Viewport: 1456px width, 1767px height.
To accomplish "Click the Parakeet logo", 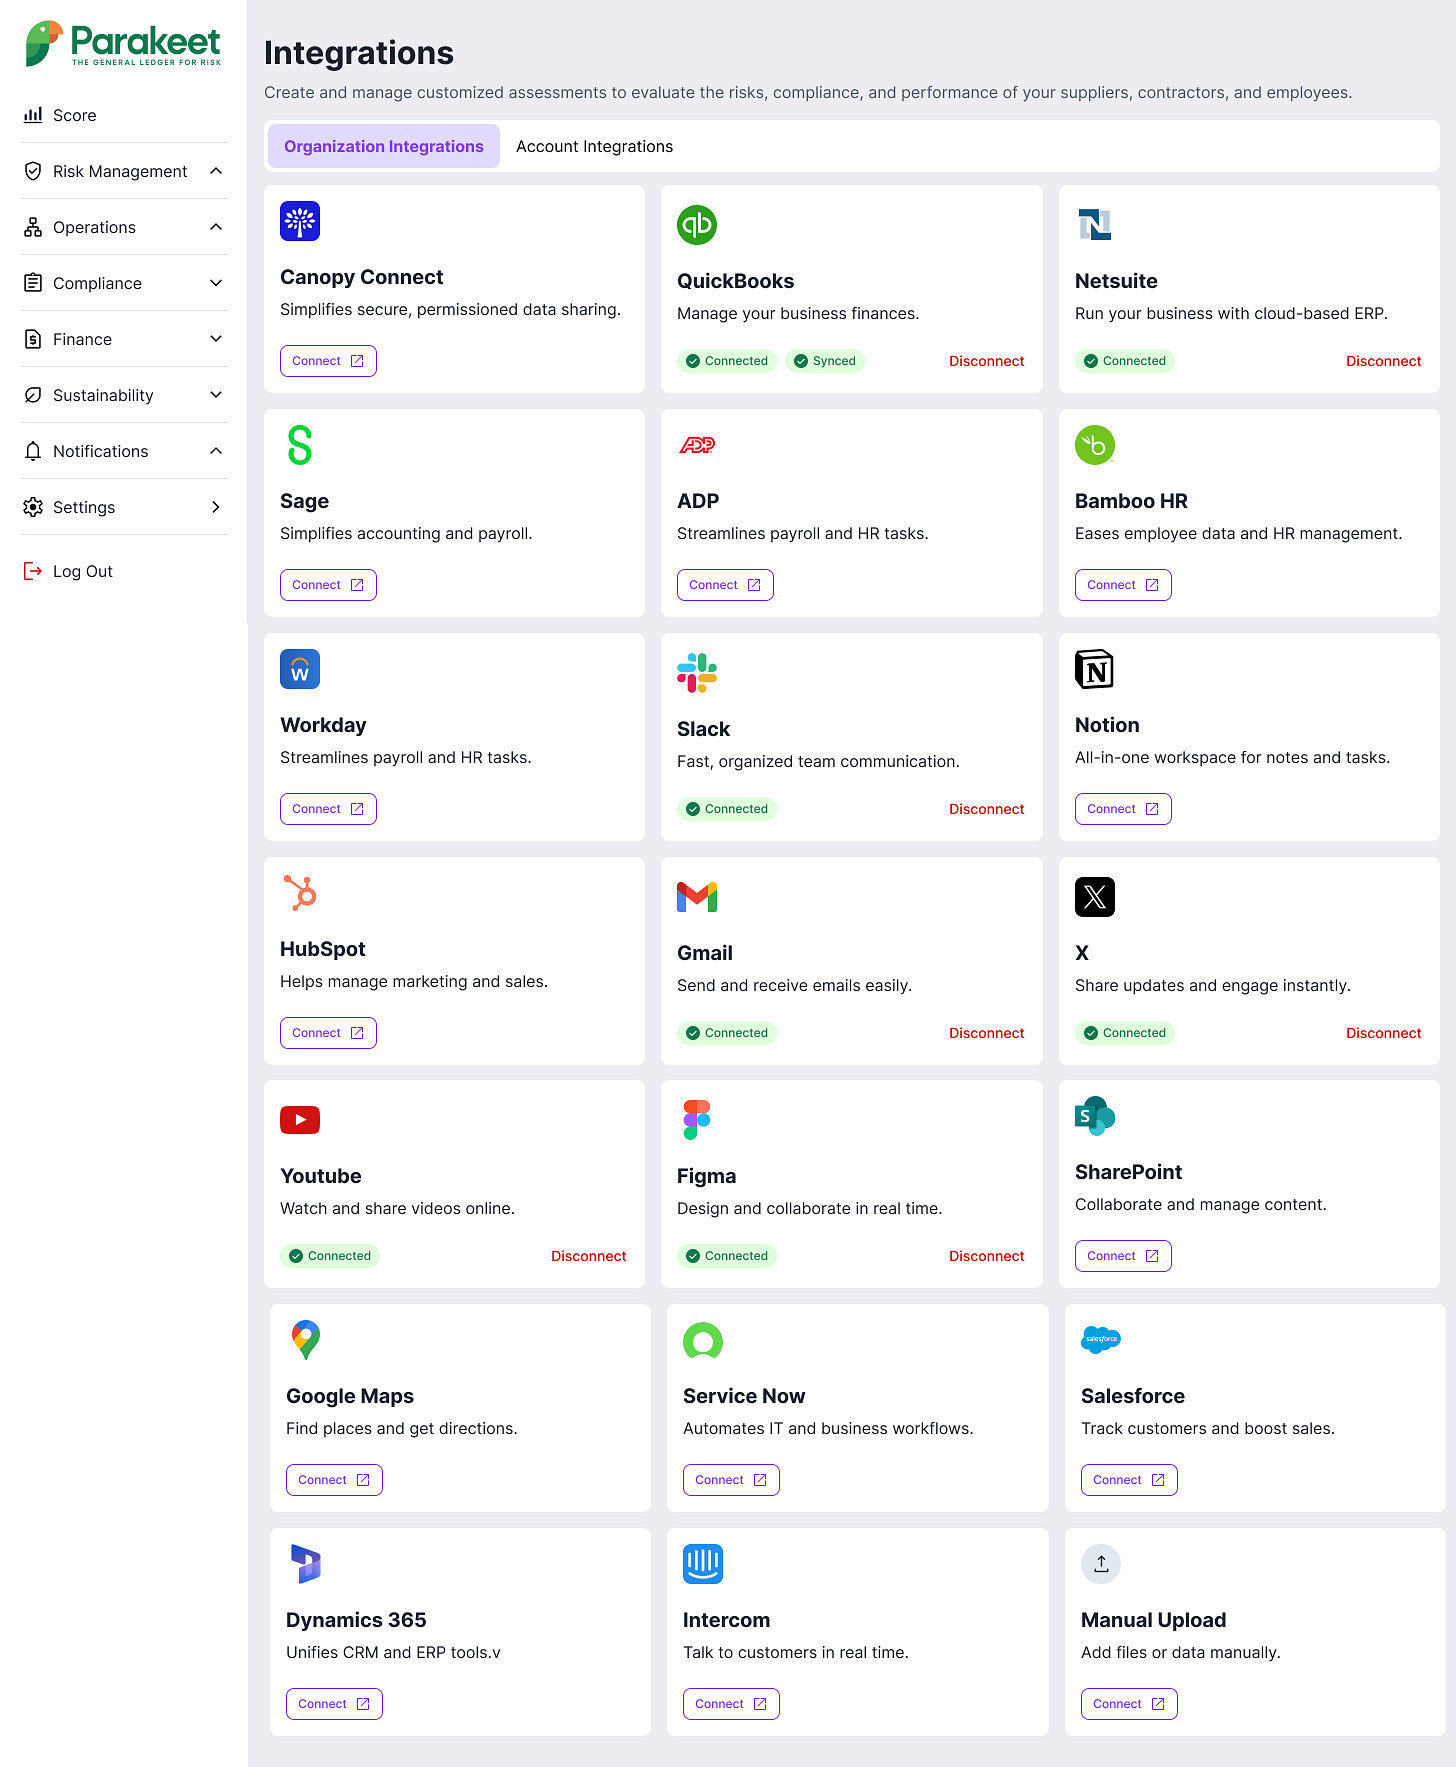I will pos(123,44).
